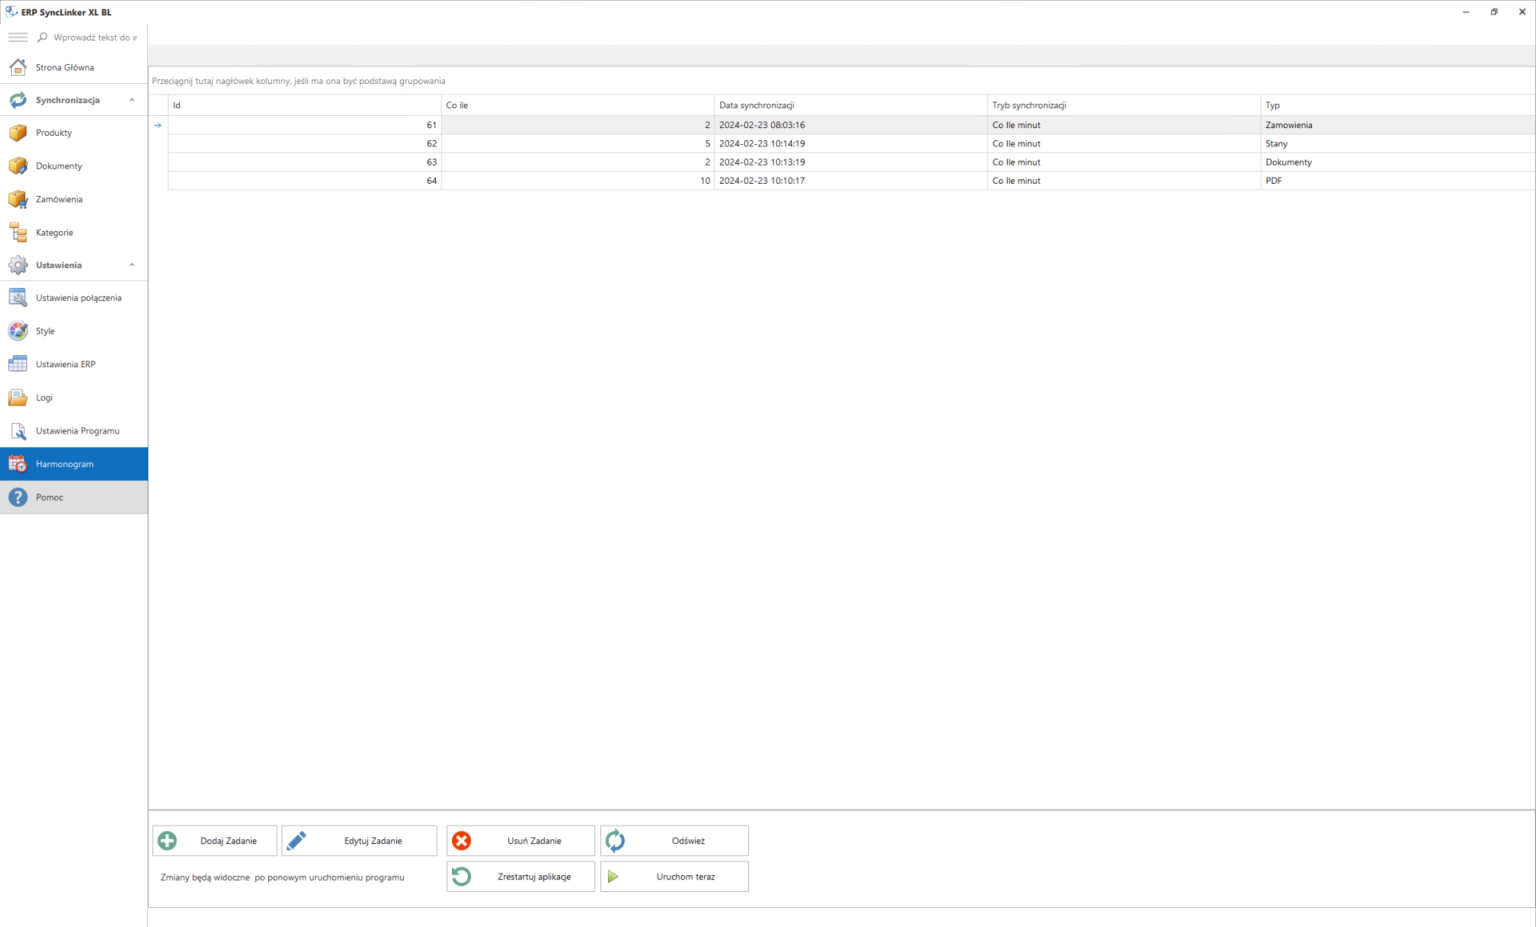Open the Dokumenty section icon

[x=16, y=165]
